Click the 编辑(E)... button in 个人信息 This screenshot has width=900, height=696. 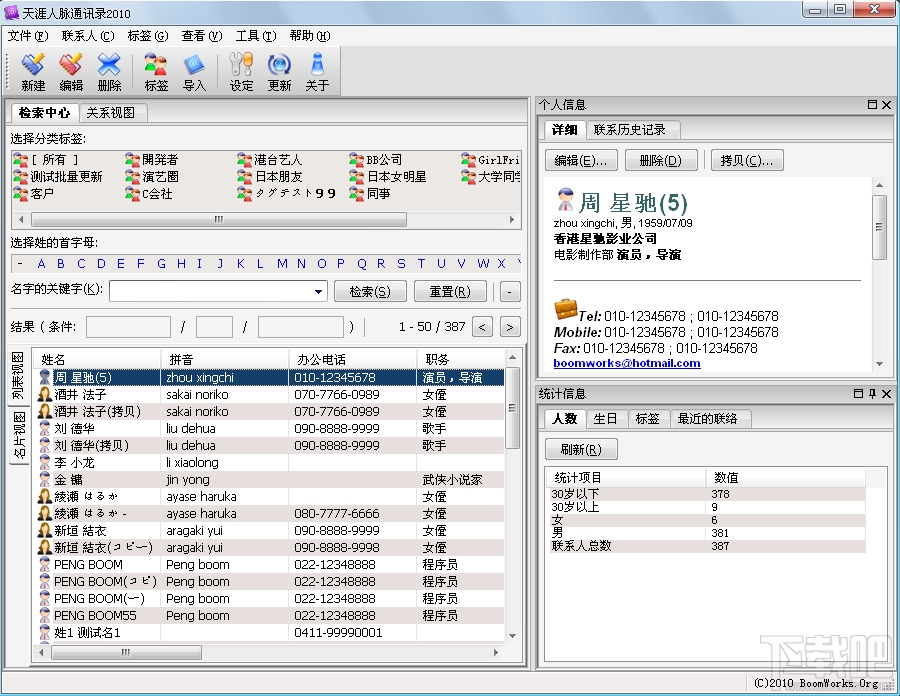[581, 160]
